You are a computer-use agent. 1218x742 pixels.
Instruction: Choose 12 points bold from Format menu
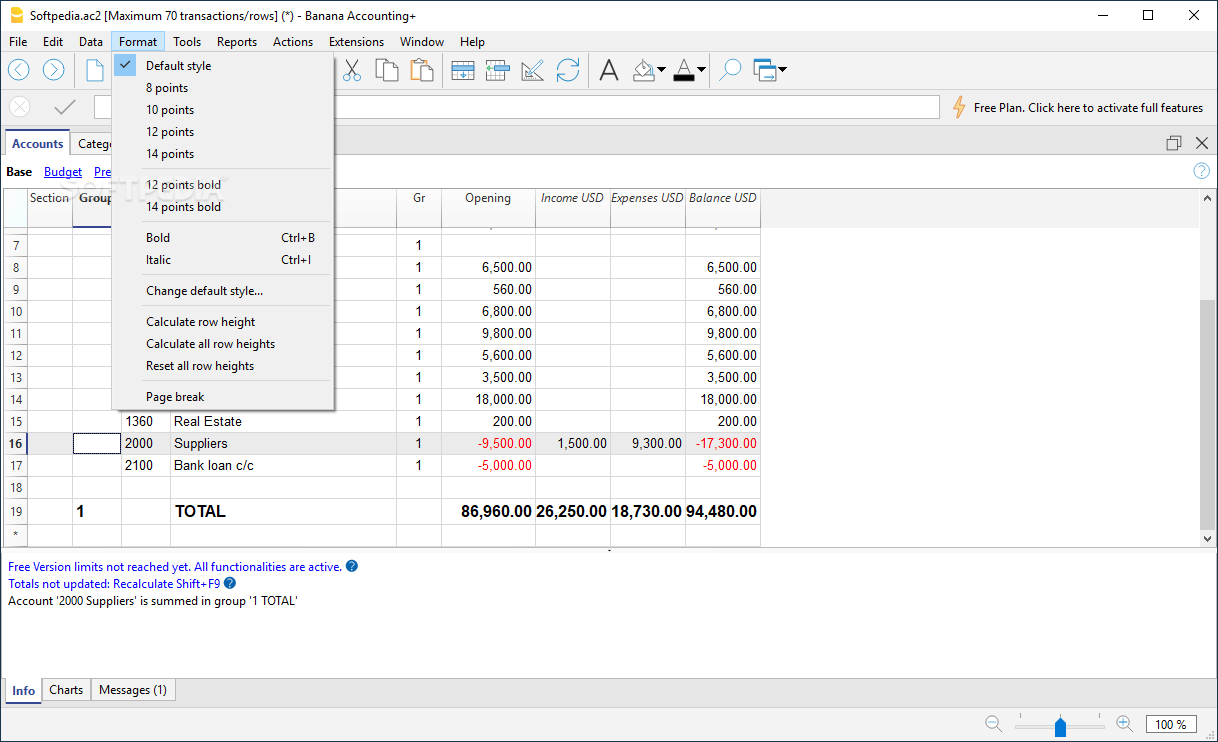223,185
